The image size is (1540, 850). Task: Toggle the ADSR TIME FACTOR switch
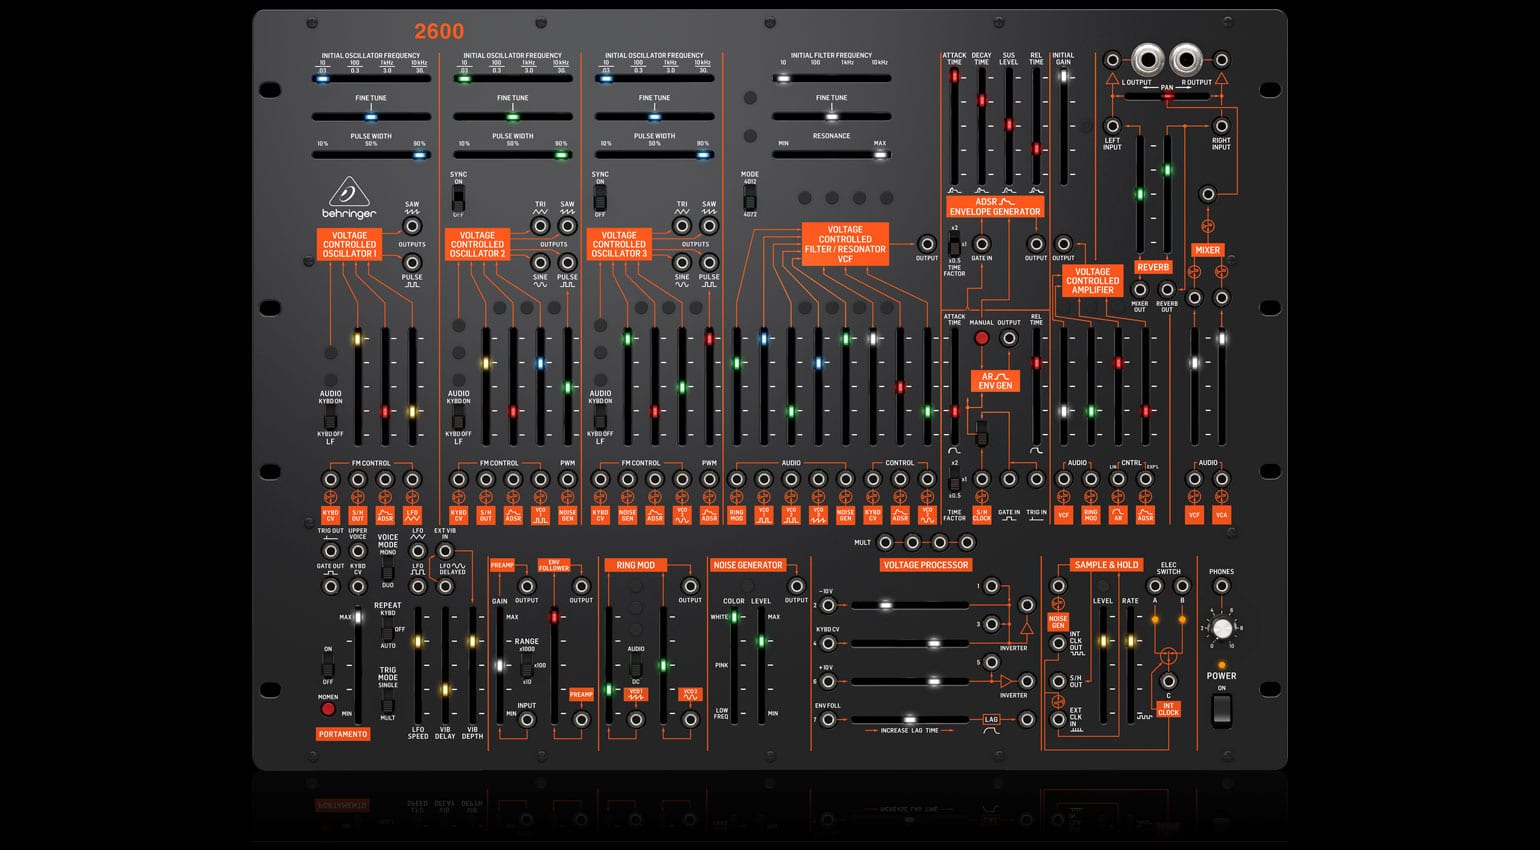click(954, 246)
